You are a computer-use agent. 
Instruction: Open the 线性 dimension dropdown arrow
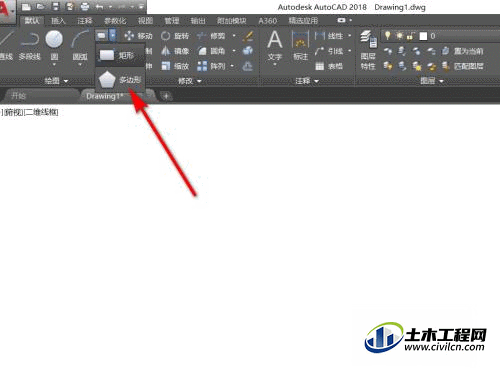[350, 36]
